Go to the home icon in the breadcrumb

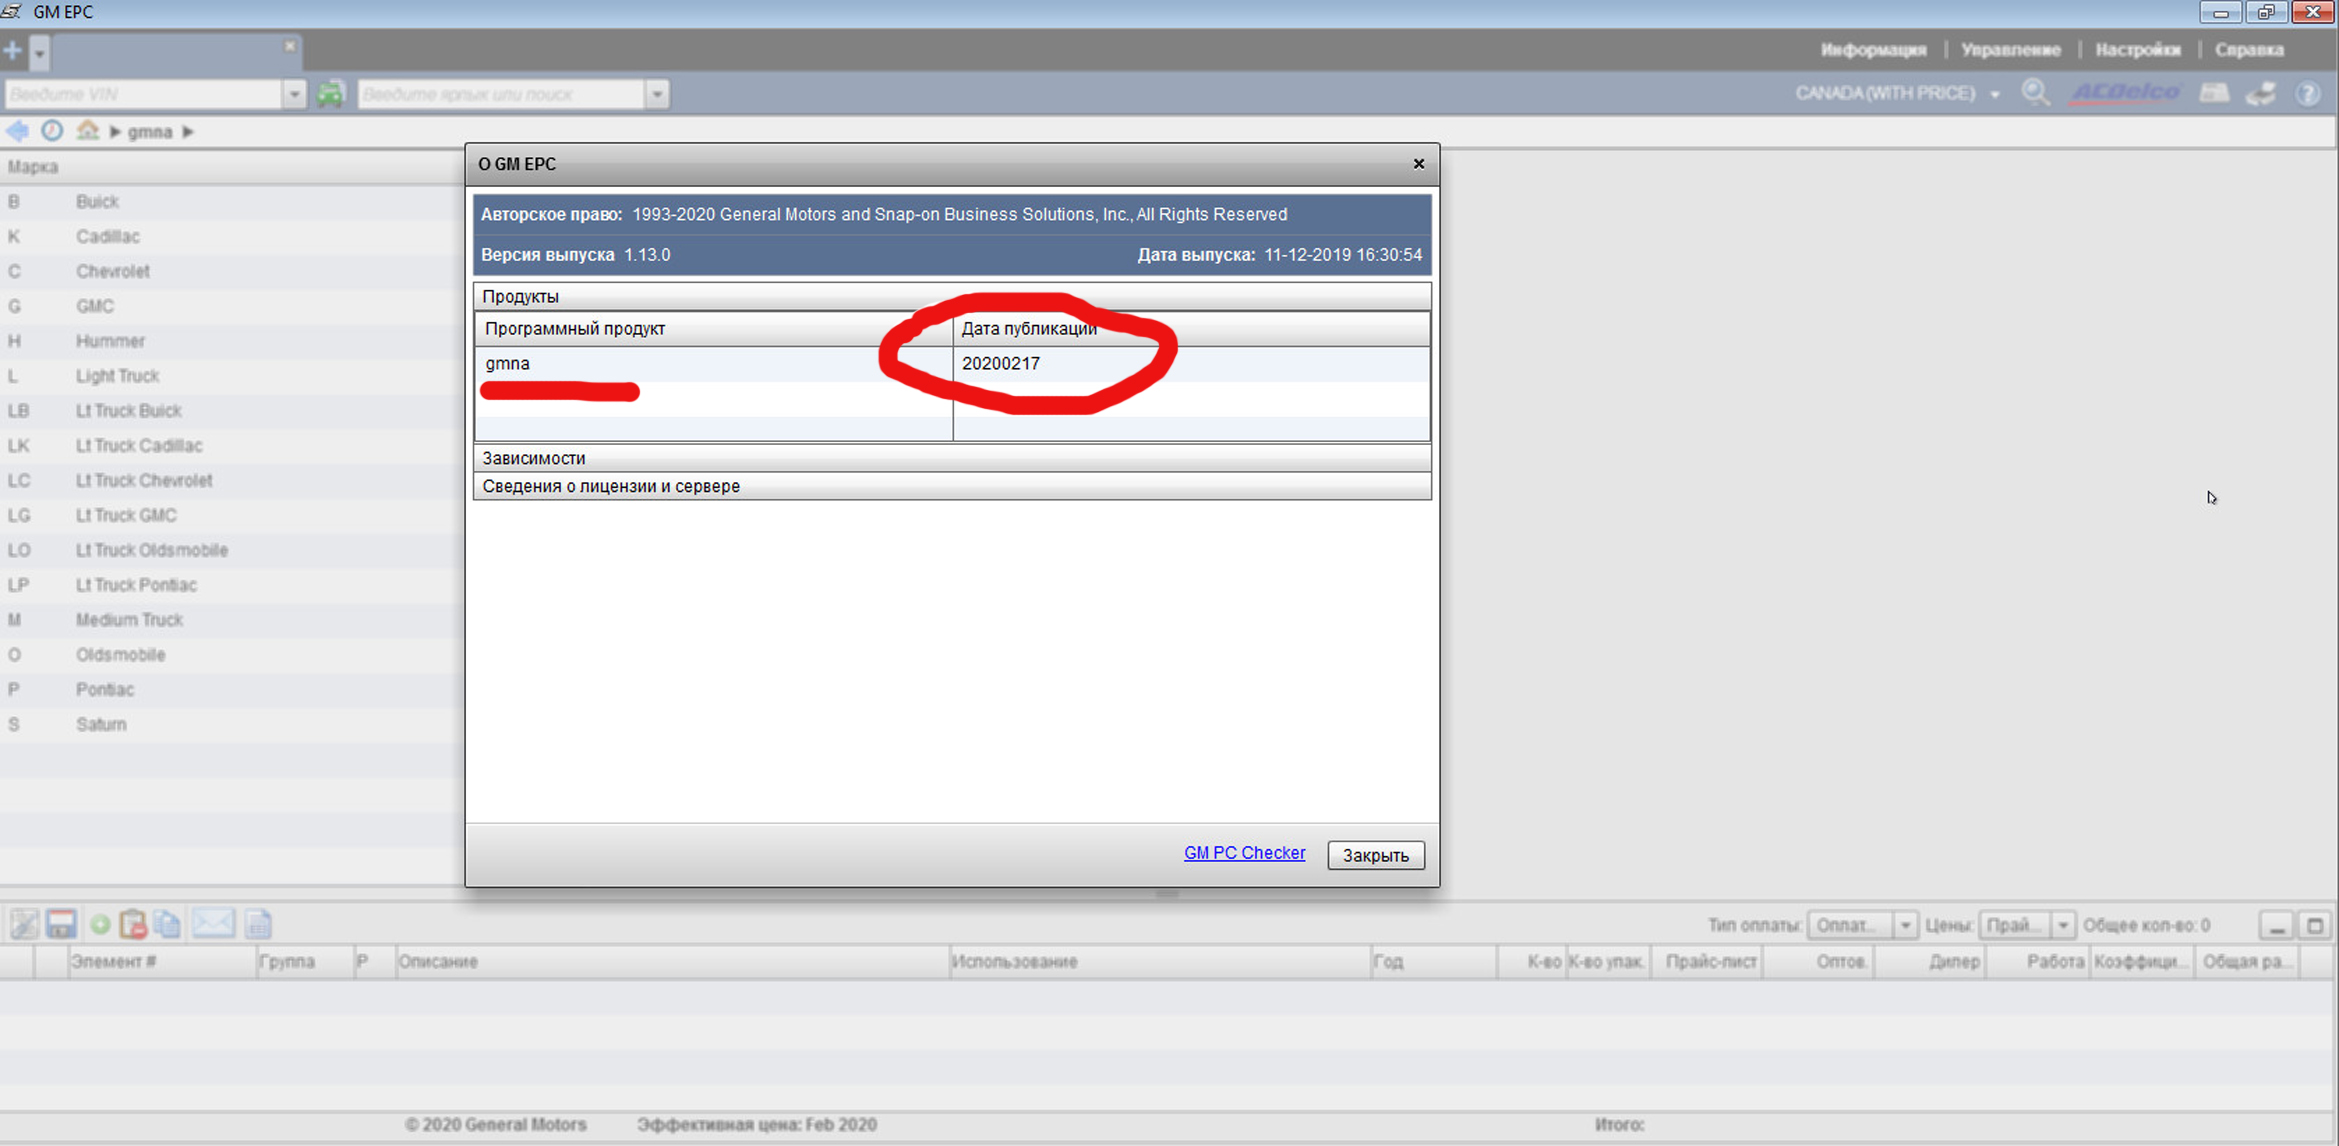pyautogui.click(x=88, y=131)
